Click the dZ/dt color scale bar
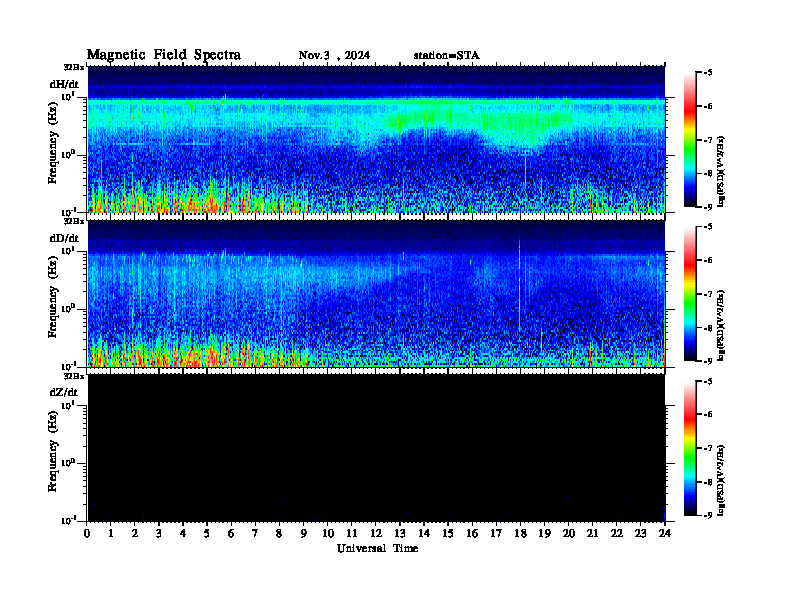The height and width of the screenshot is (612, 792). 690,448
